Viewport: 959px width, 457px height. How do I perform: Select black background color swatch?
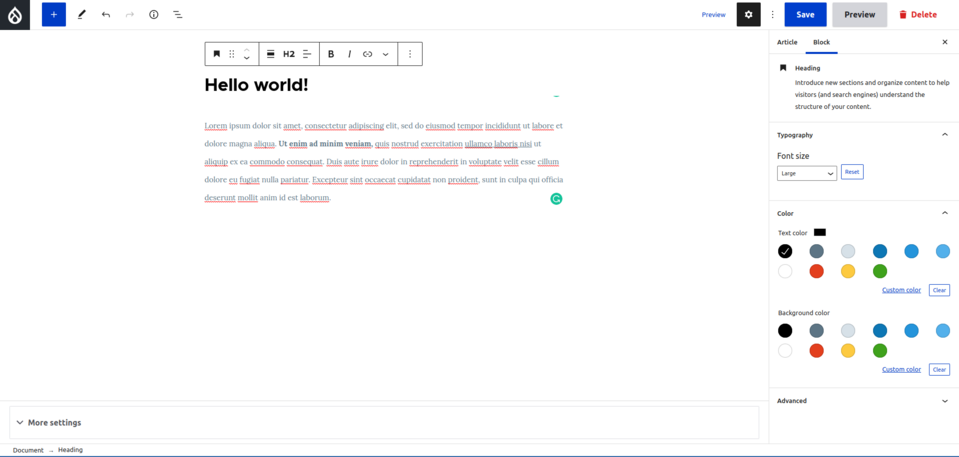[x=785, y=331]
